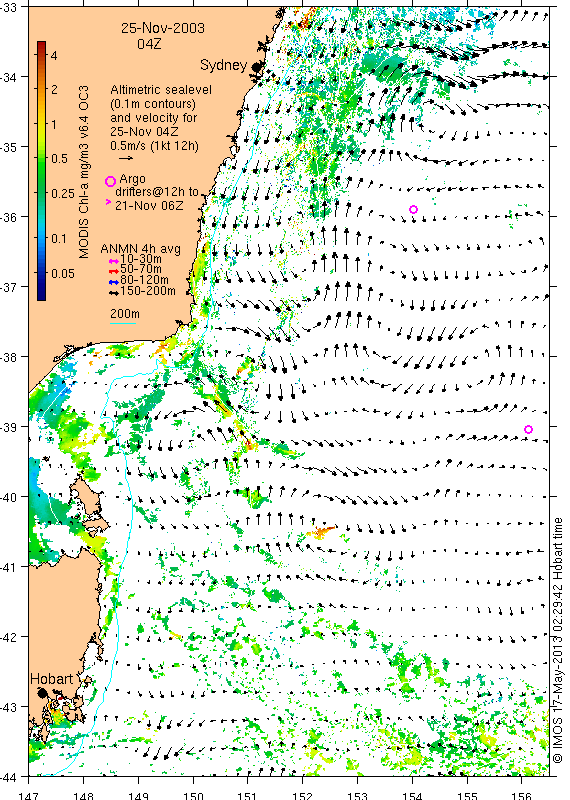Click the Argo float circle near 156E 39S
This screenshot has height=800, width=570.
(529, 430)
